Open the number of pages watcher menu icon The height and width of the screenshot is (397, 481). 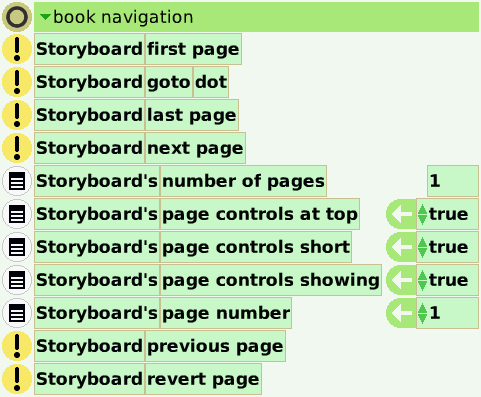[17, 181]
